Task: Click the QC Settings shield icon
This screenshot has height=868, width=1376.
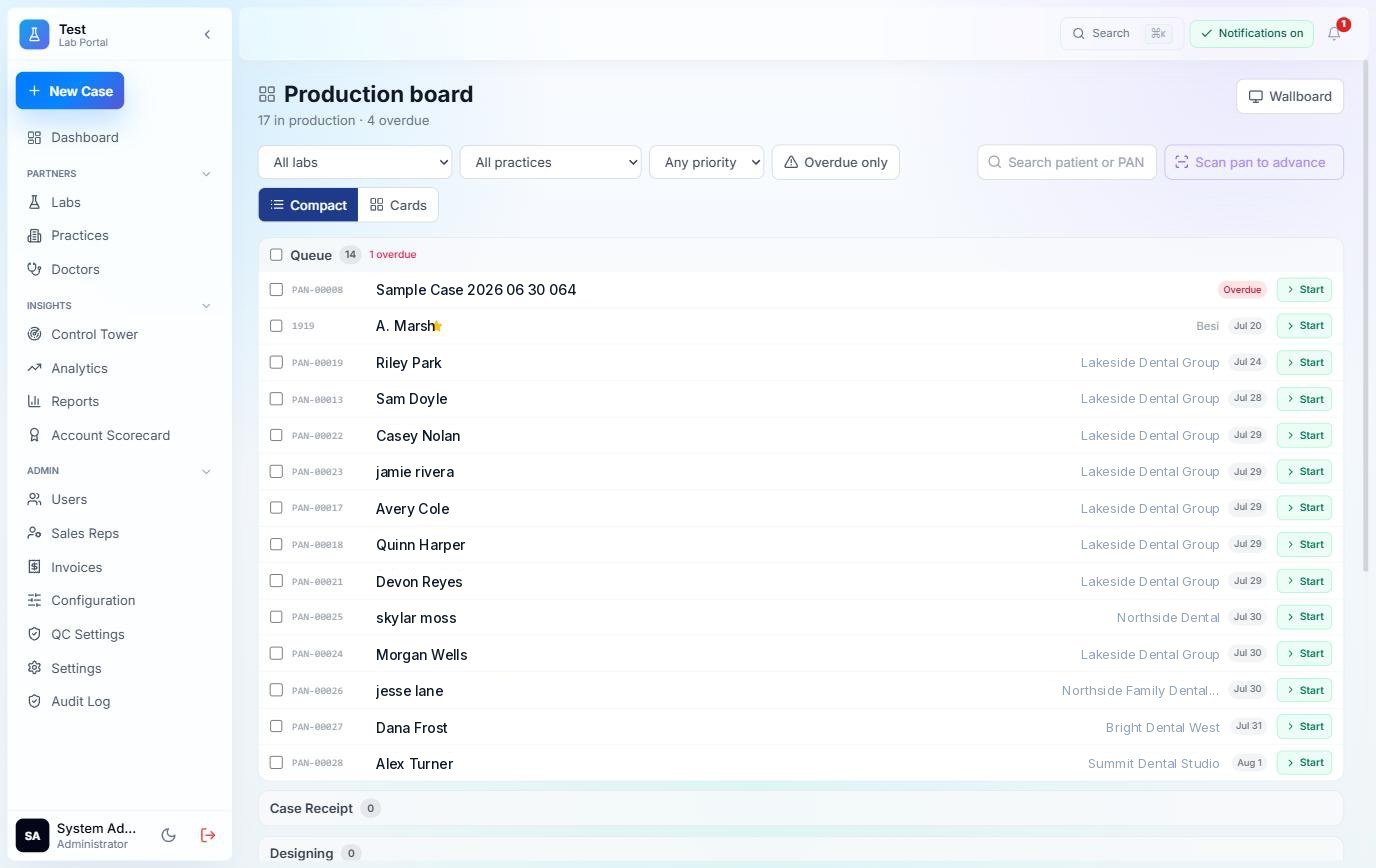Action: click(x=34, y=634)
